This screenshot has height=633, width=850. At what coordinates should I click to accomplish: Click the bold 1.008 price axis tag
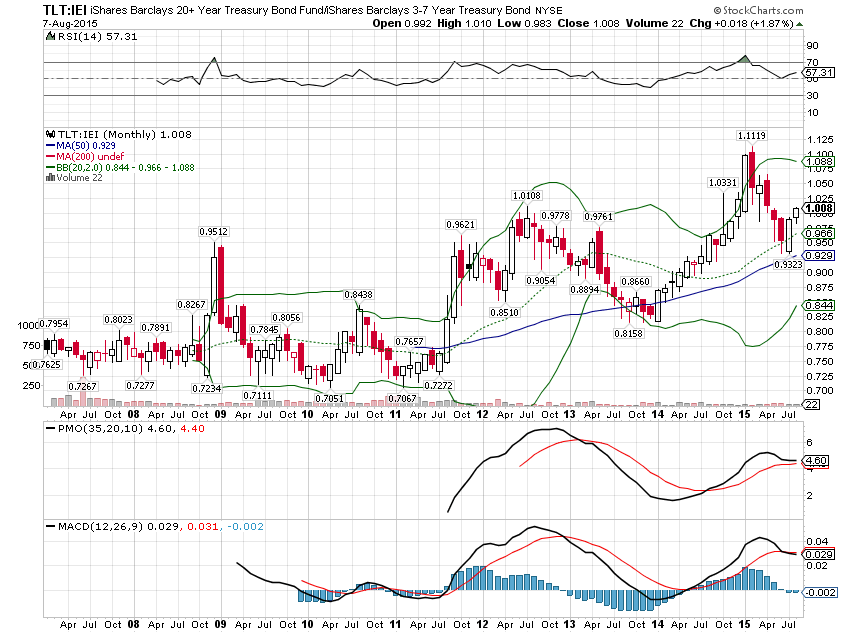(x=819, y=209)
